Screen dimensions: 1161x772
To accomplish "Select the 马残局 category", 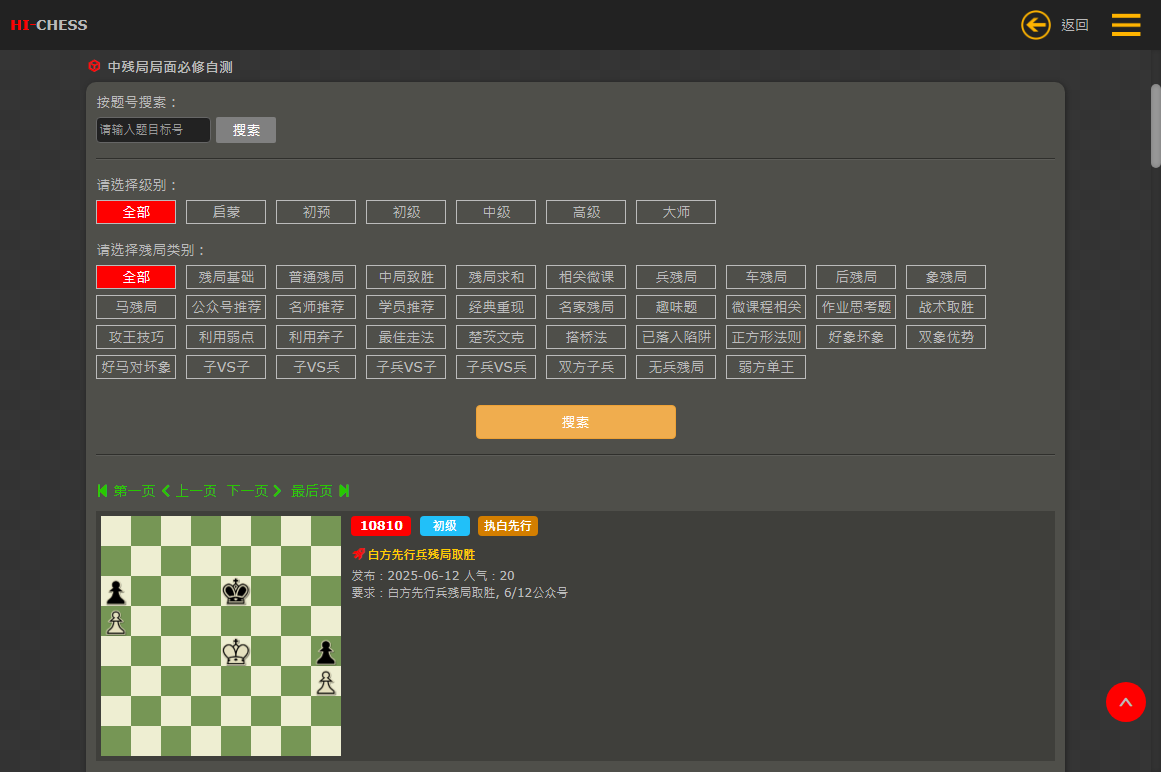I will click(136, 307).
